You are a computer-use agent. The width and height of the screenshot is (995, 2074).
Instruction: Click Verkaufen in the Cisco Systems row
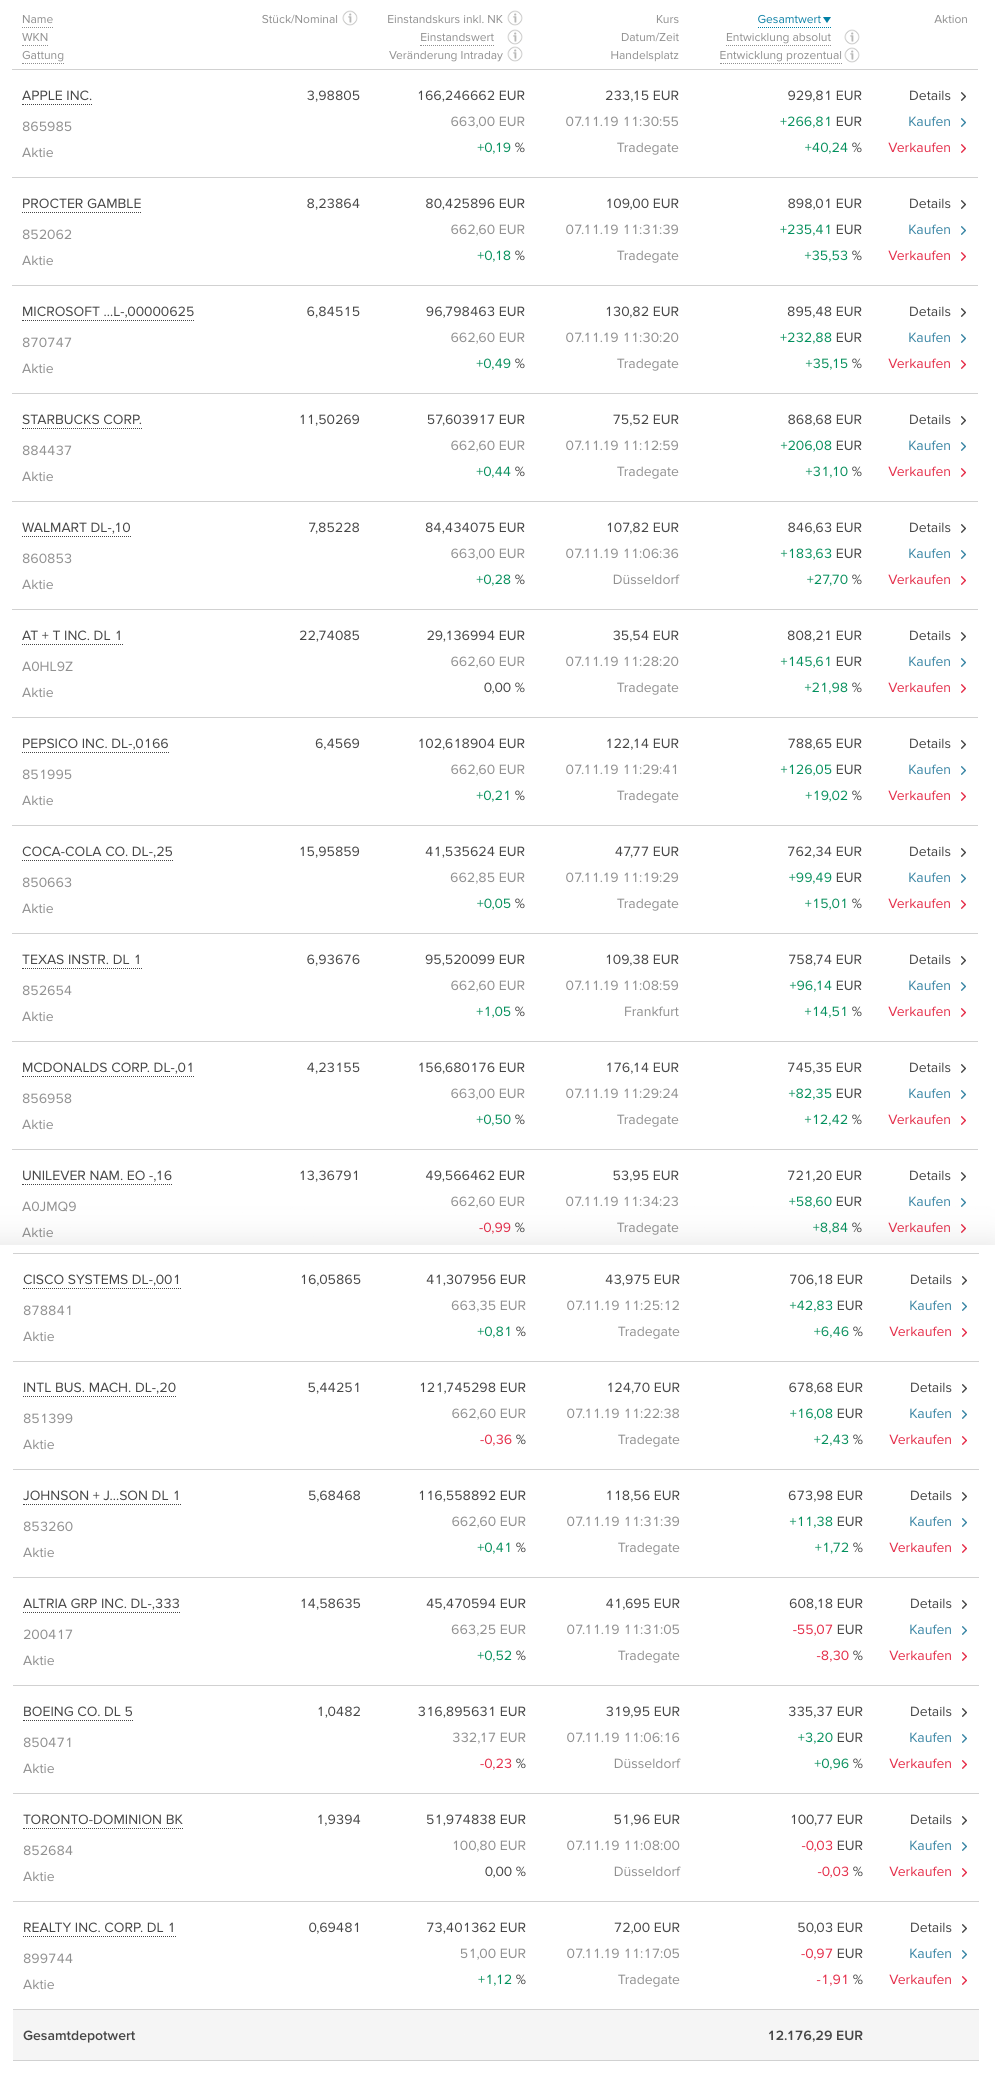pyautogui.click(x=929, y=1332)
